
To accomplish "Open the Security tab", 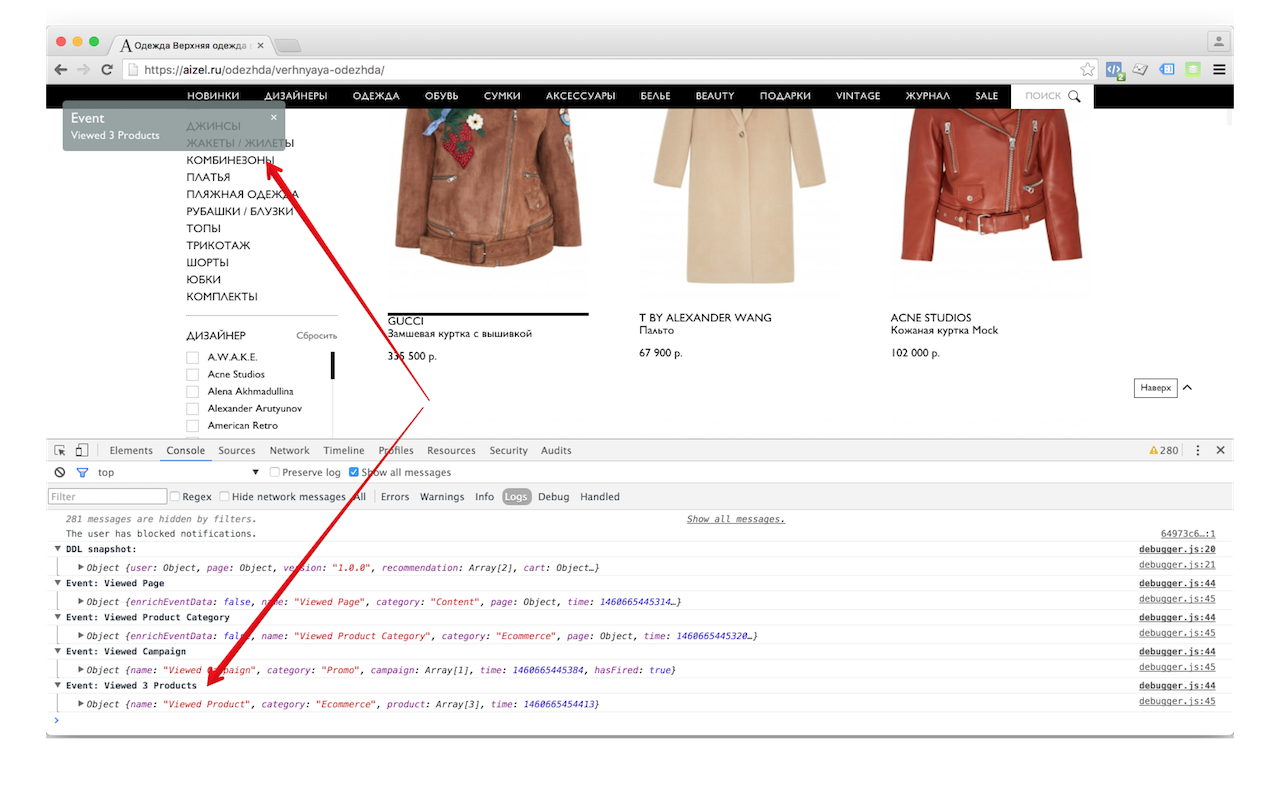I will click(508, 451).
